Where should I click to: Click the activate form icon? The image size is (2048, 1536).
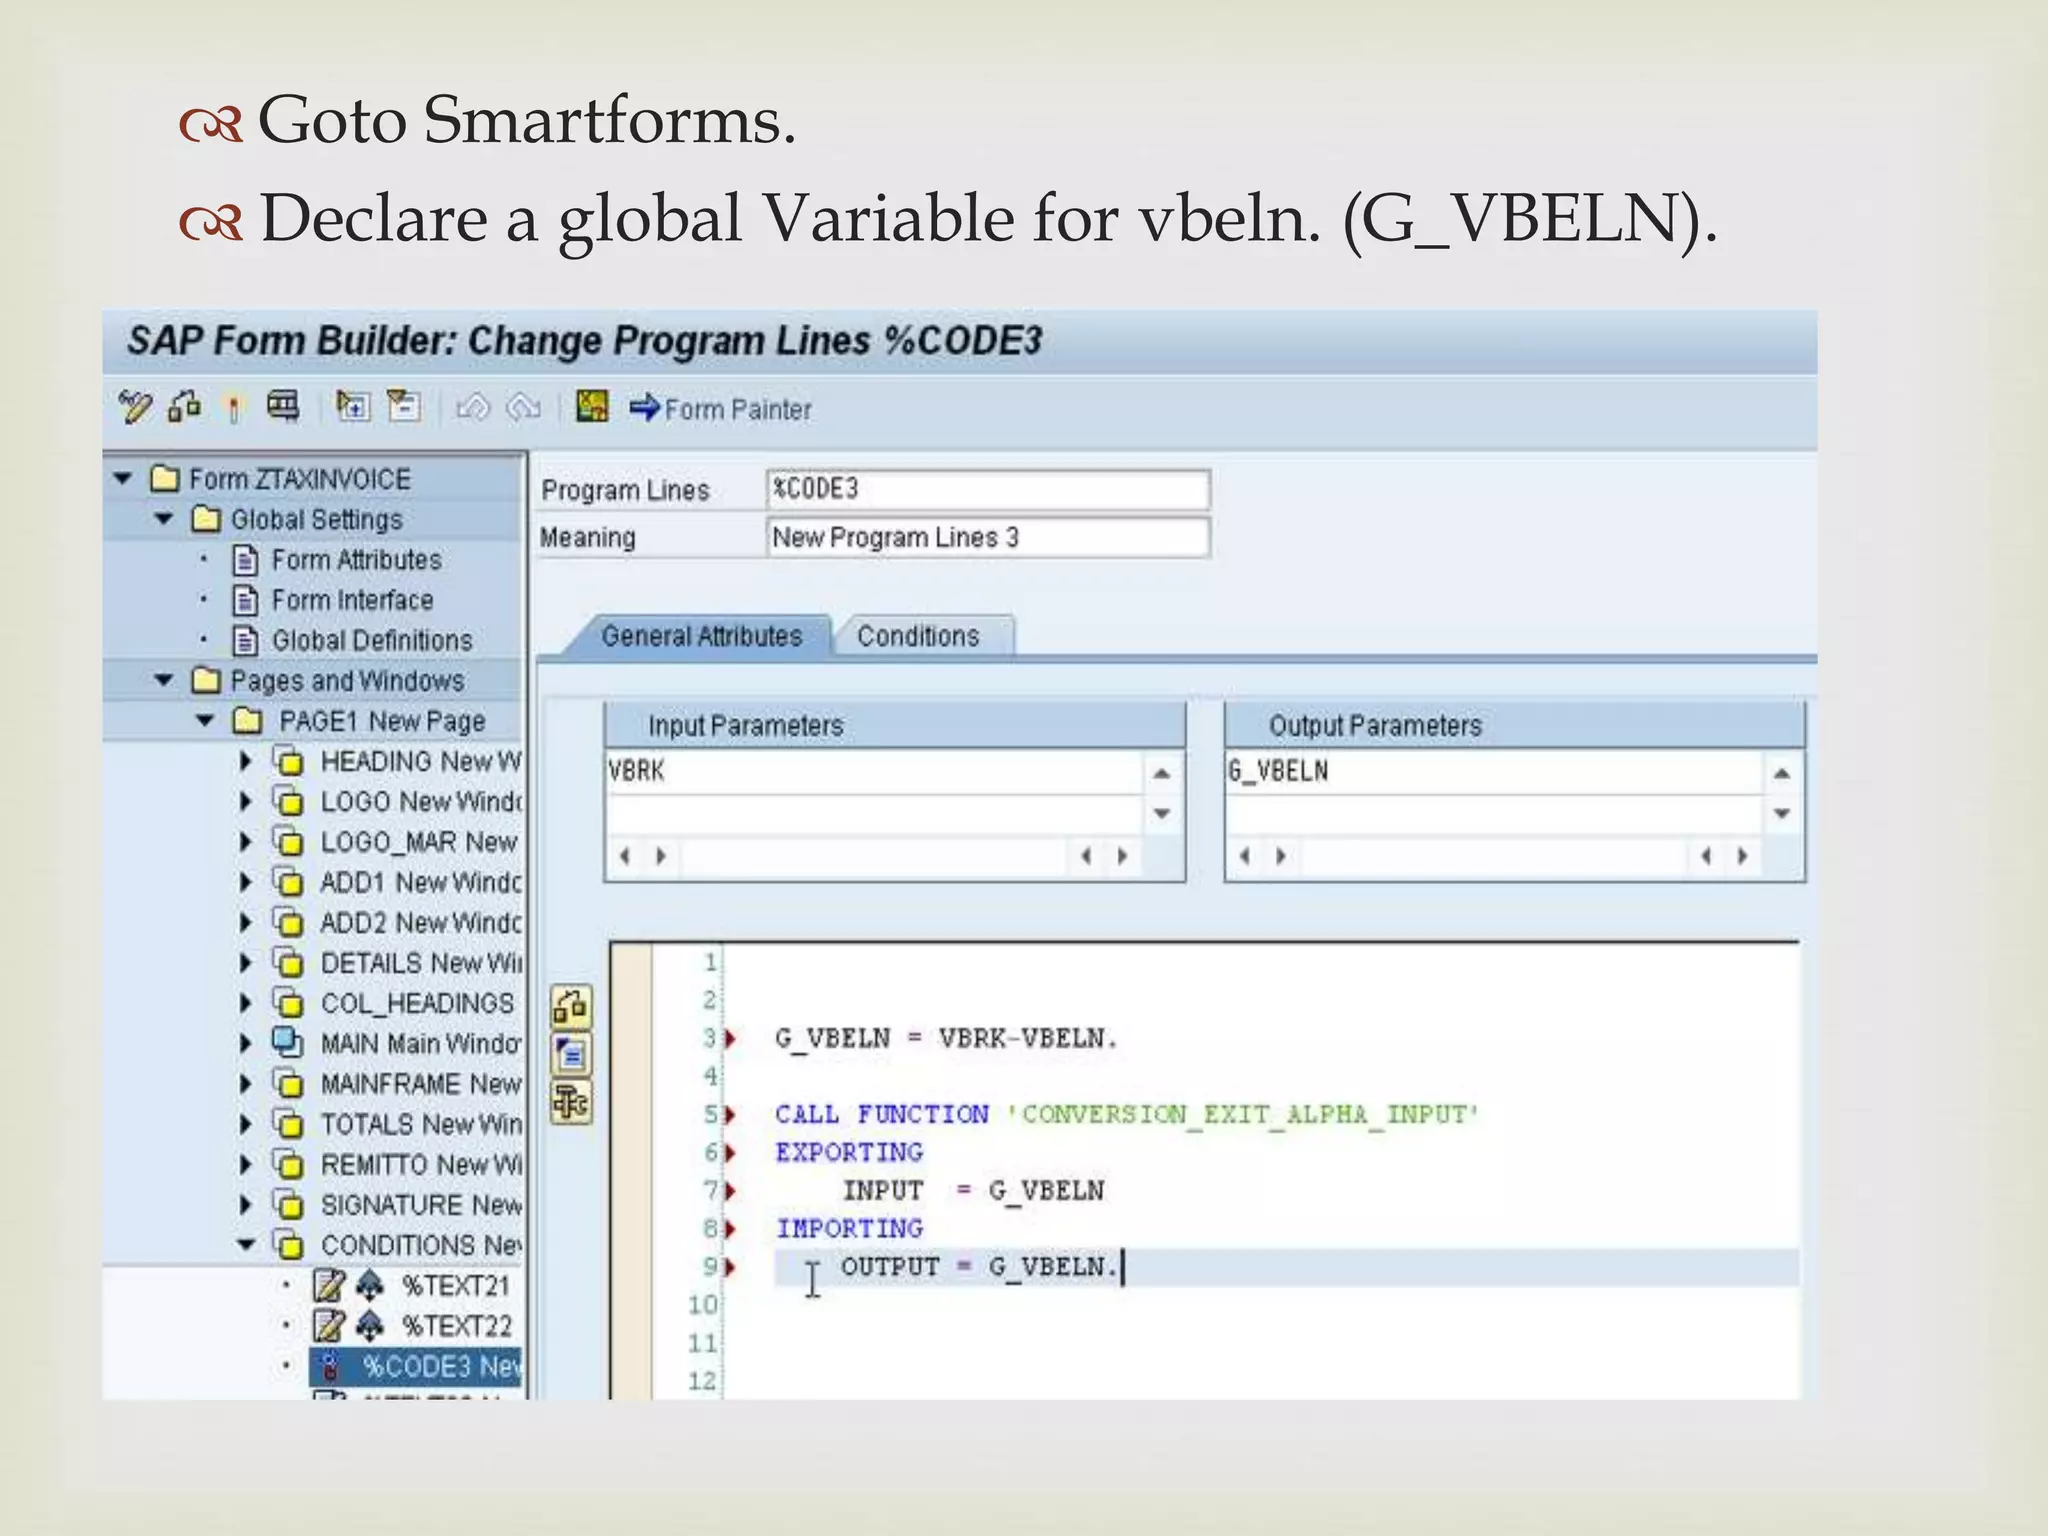pos(234,408)
